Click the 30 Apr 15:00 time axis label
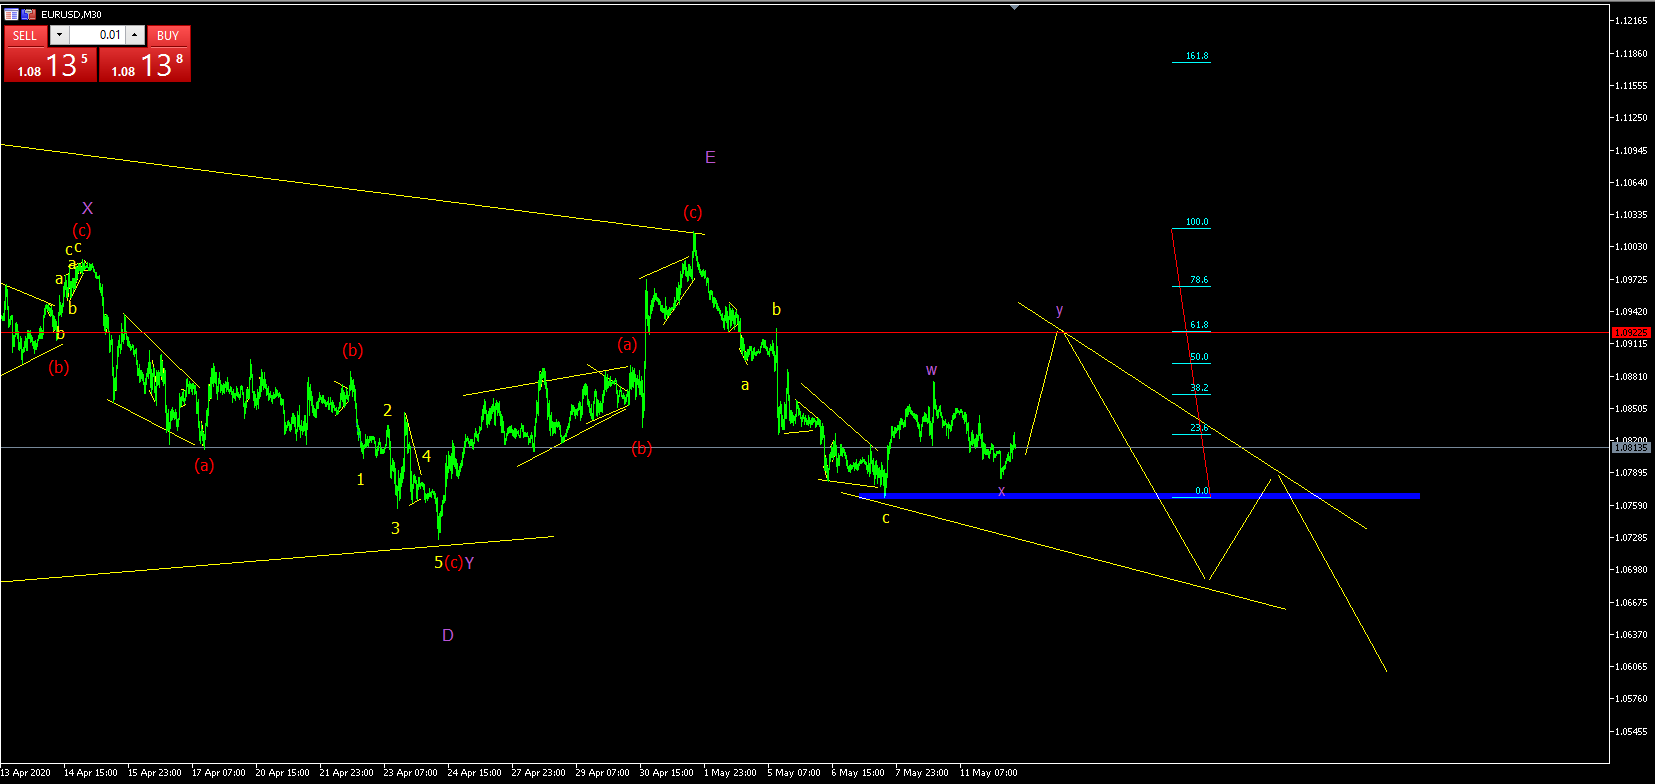Screen dimensions: 1655x784 click(x=666, y=772)
